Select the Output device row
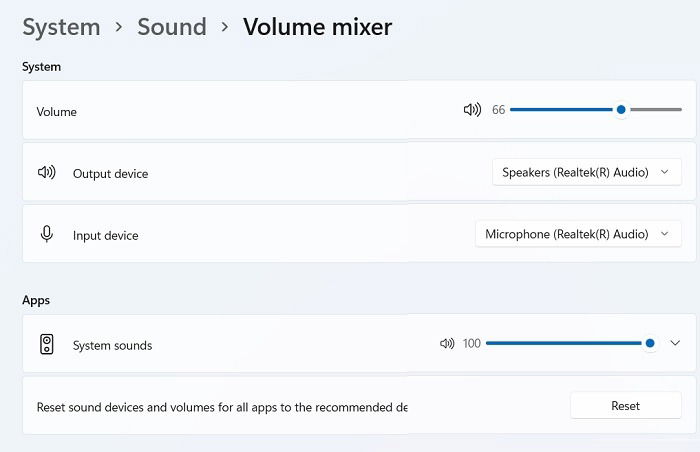Screen dimensions: 700x452 (x=359, y=172)
